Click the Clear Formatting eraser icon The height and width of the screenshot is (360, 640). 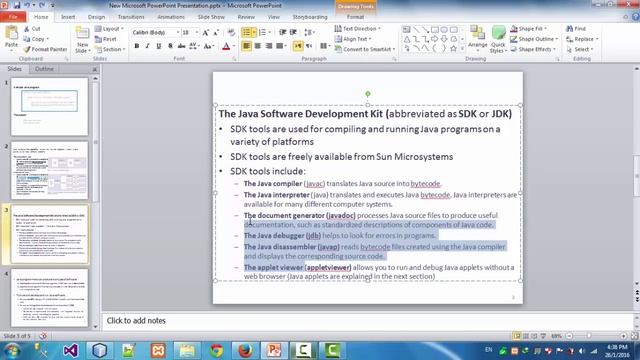pyautogui.click(x=231, y=33)
